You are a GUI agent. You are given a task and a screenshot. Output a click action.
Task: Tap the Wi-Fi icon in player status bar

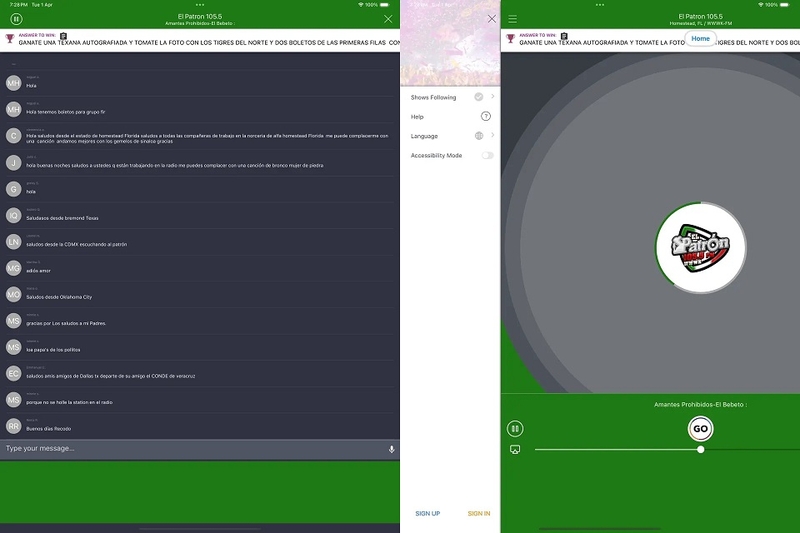tap(760, 5)
